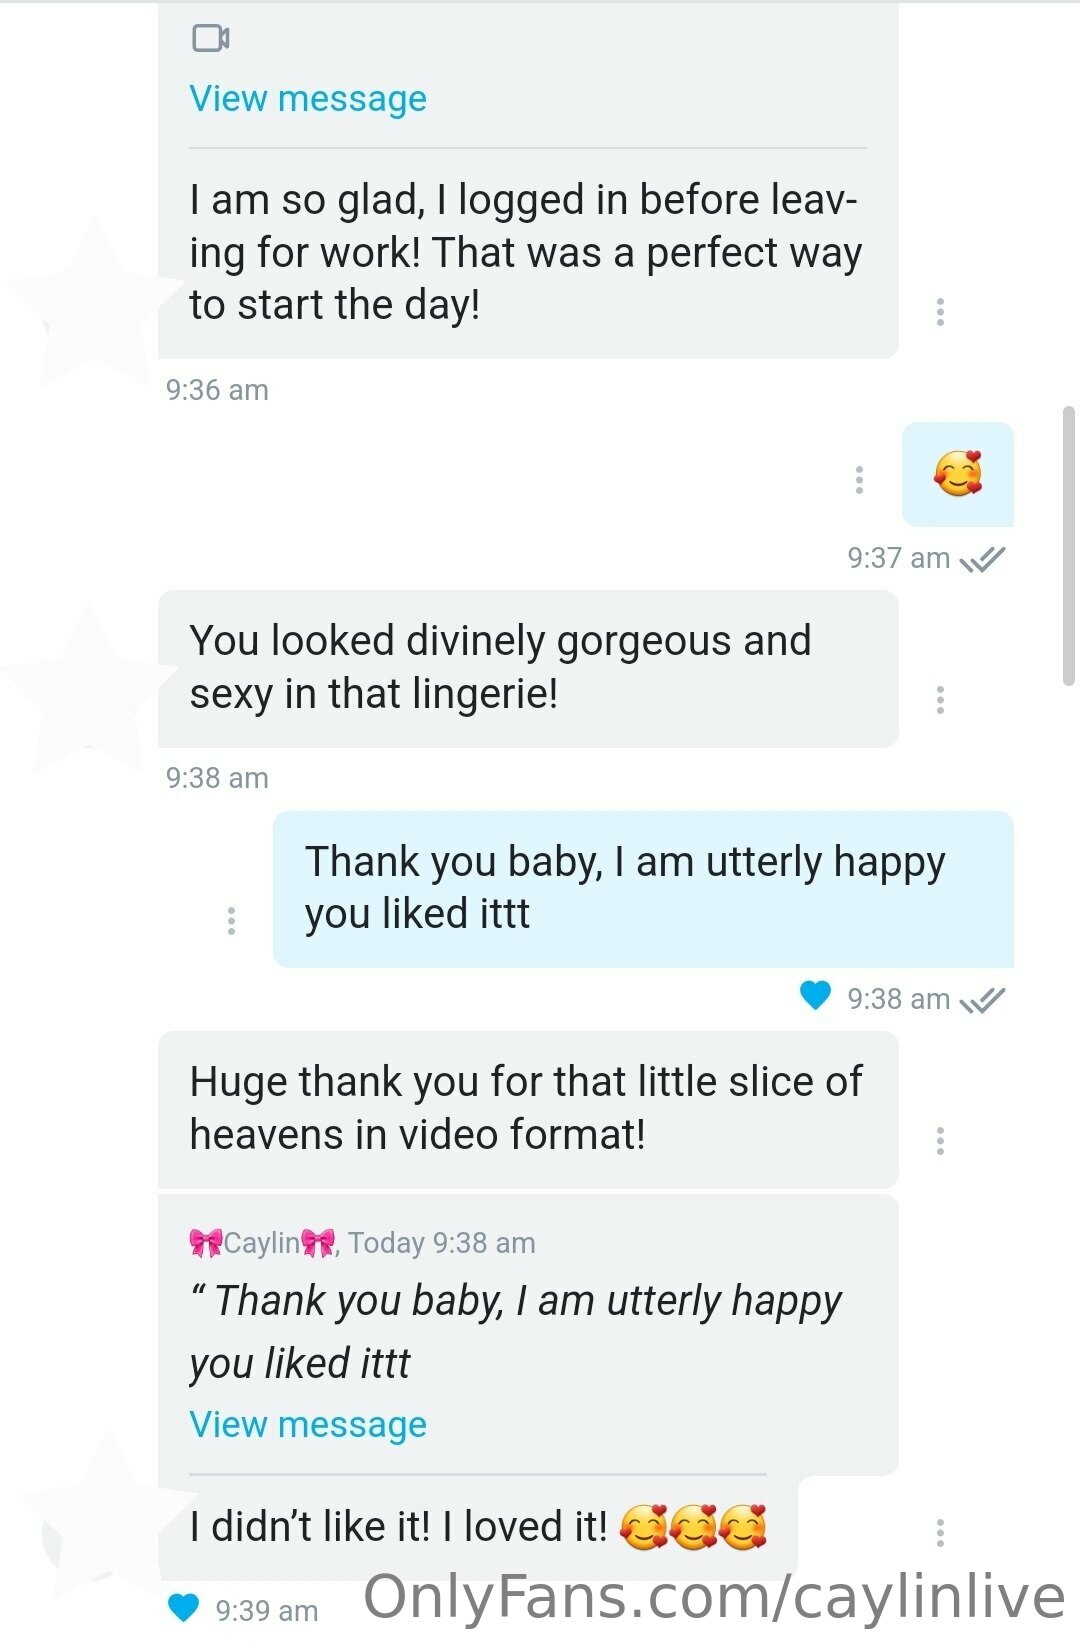Click the sent heart-face emoji bubble
The image size is (1080, 1644).
[x=958, y=474]
